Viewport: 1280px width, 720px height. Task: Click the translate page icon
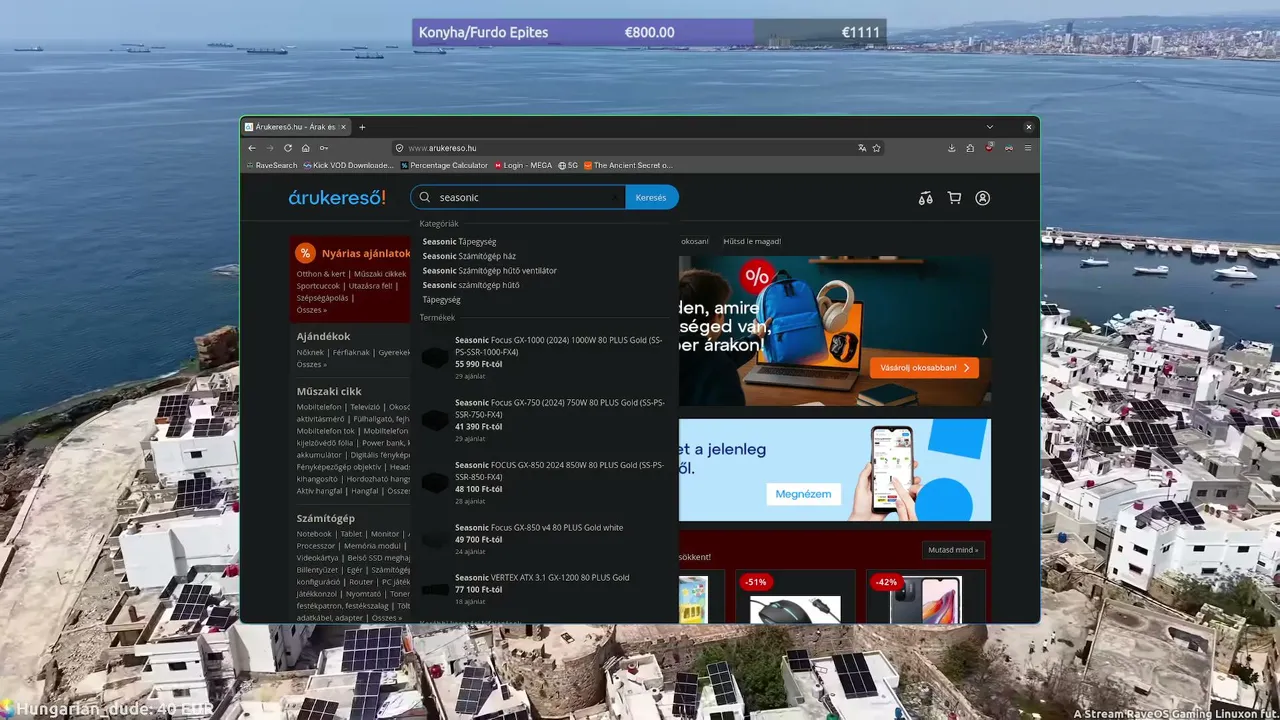(862, 148)
